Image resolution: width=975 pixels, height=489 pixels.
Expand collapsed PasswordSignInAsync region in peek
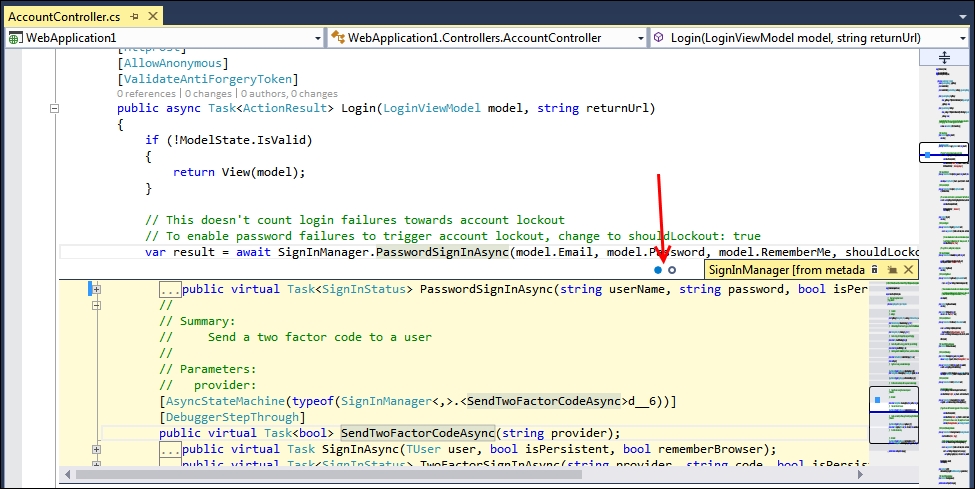tap(97, 290)
